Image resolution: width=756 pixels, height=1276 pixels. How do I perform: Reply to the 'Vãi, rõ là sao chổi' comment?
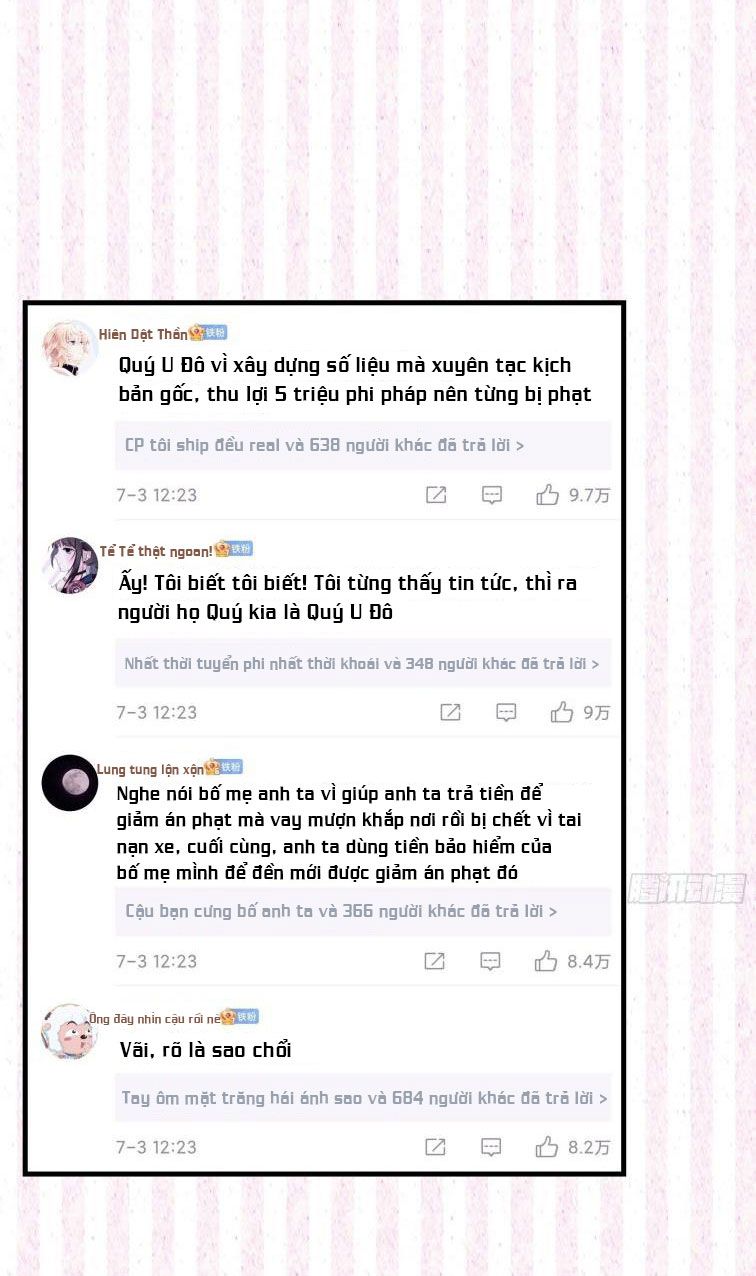coord(491,1147)
